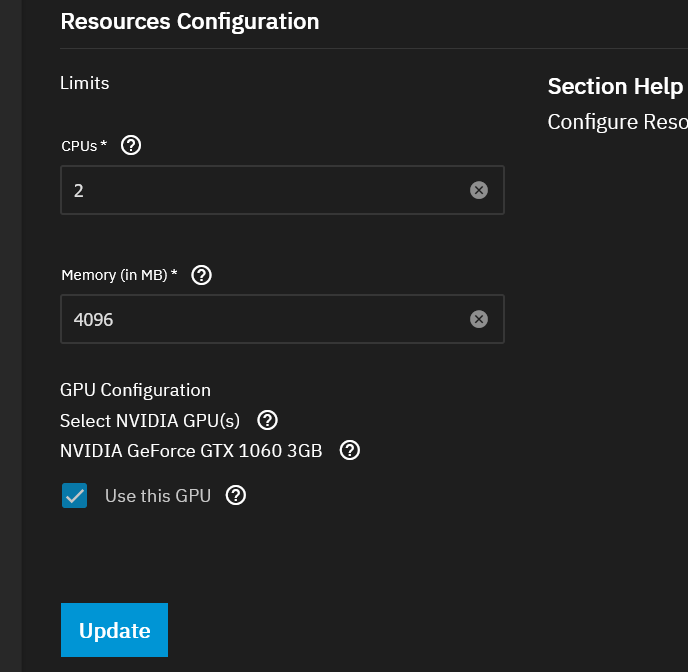Click the 'Memory (in MB) *' field label

point(119,275)
